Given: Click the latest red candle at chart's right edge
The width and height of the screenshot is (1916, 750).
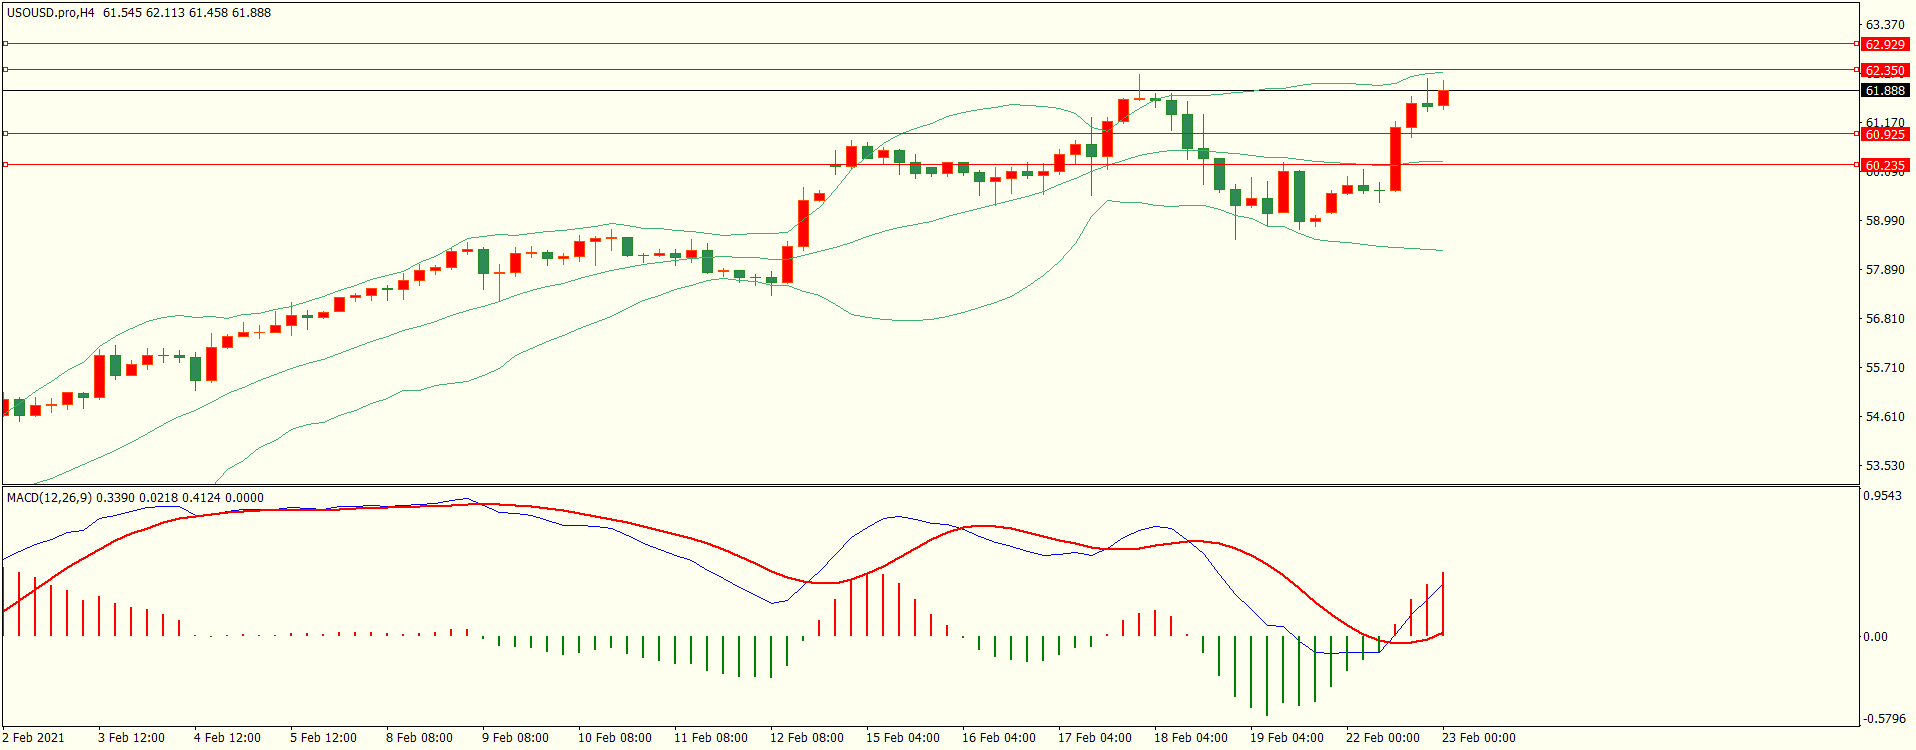Looking at the screenshot, I should [x=1443, y=98].
